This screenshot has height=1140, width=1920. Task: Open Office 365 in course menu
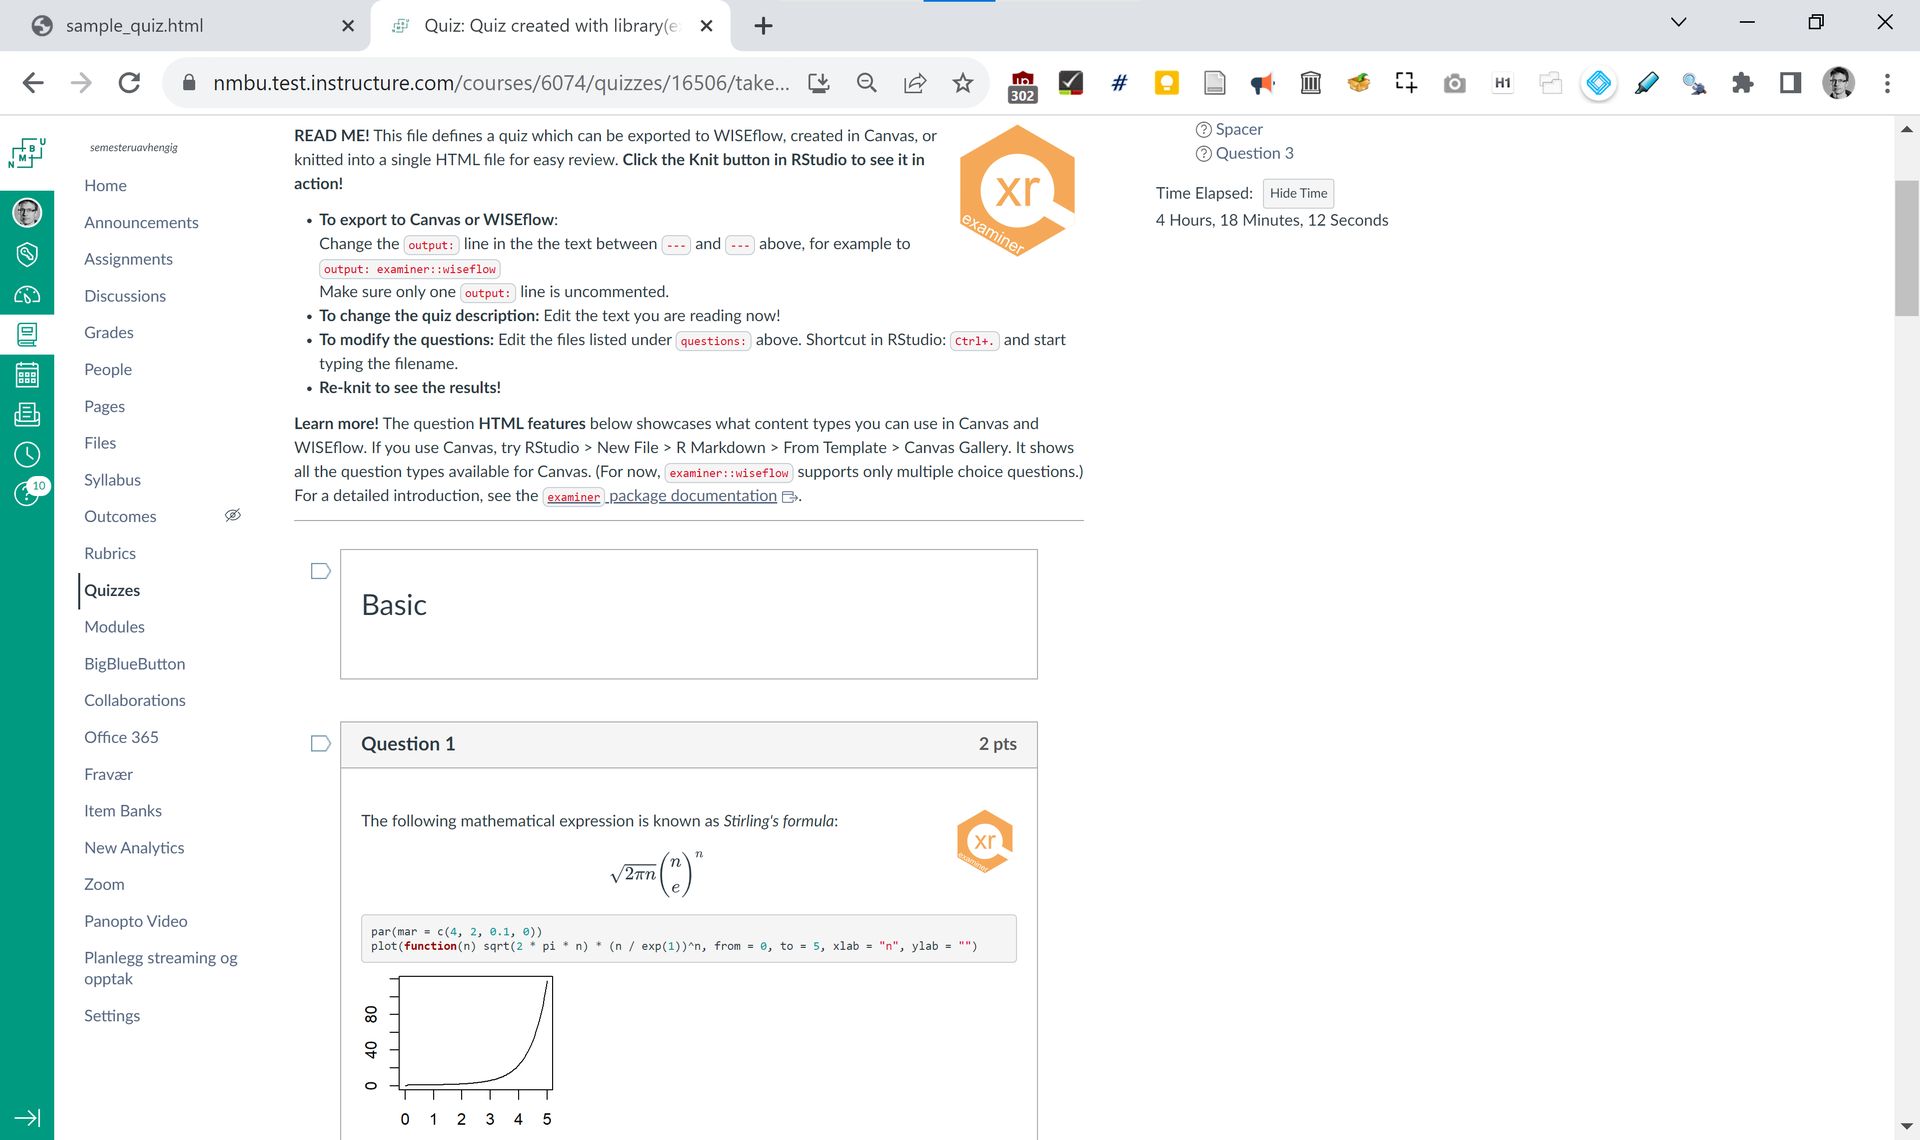[121, 737]
